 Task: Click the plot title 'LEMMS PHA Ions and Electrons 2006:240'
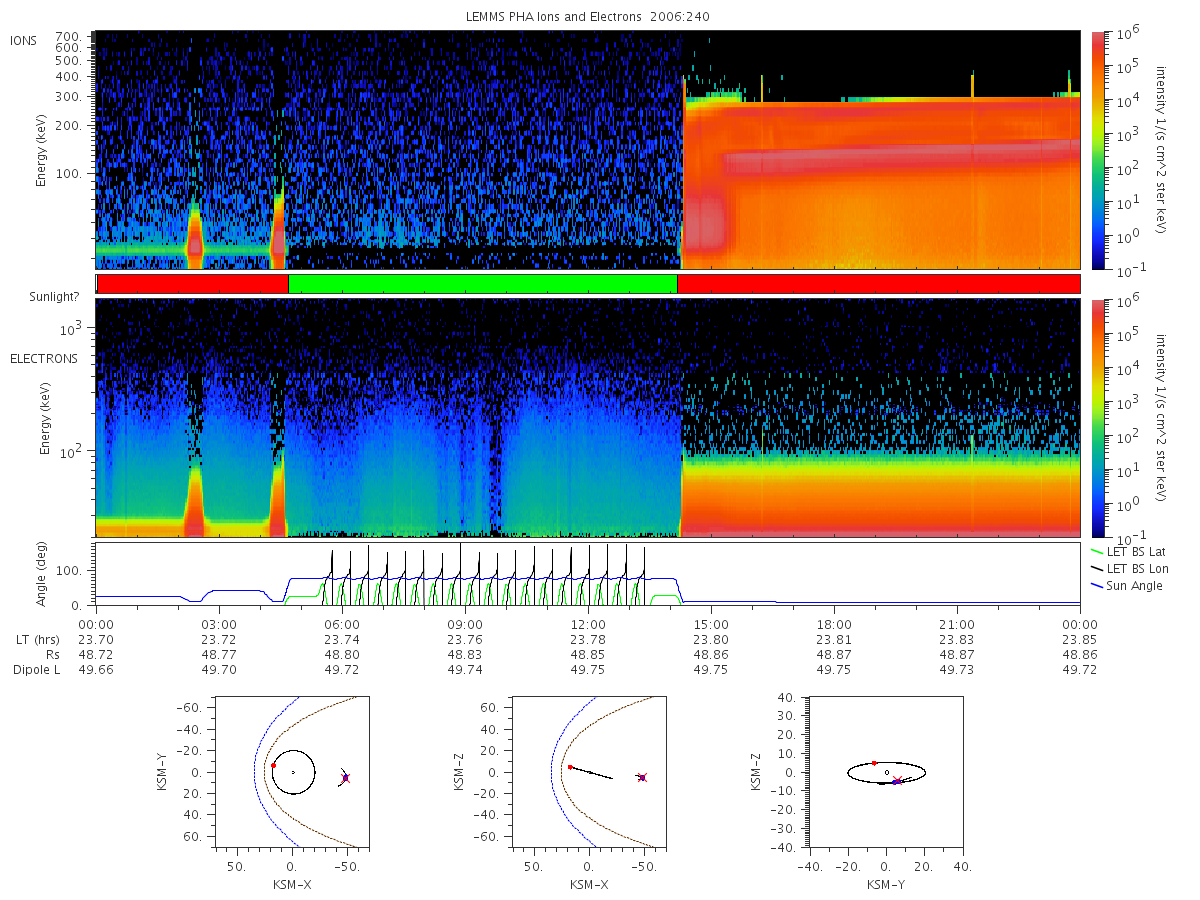coord(586,17)
